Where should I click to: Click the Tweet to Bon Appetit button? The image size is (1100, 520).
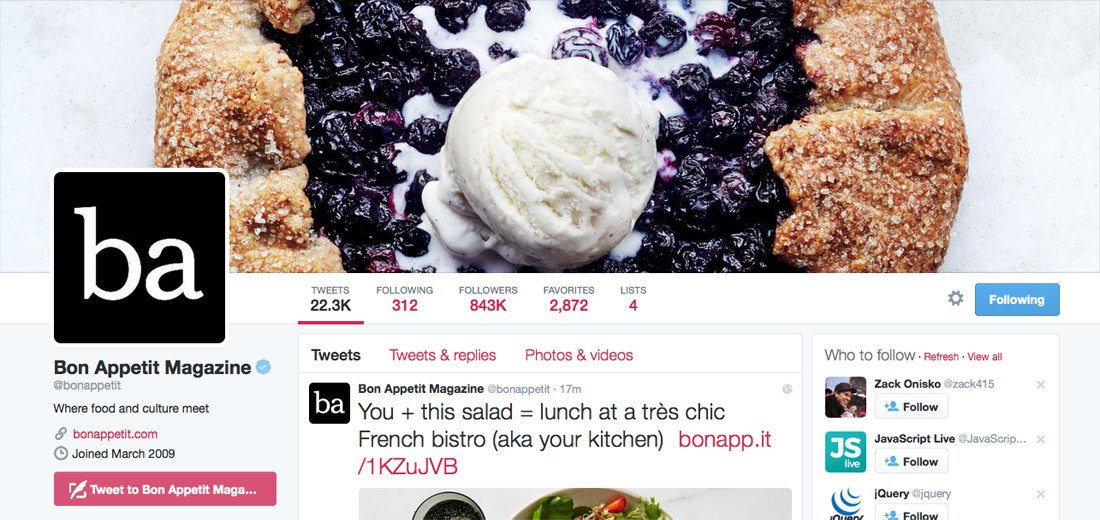point(165,489)
